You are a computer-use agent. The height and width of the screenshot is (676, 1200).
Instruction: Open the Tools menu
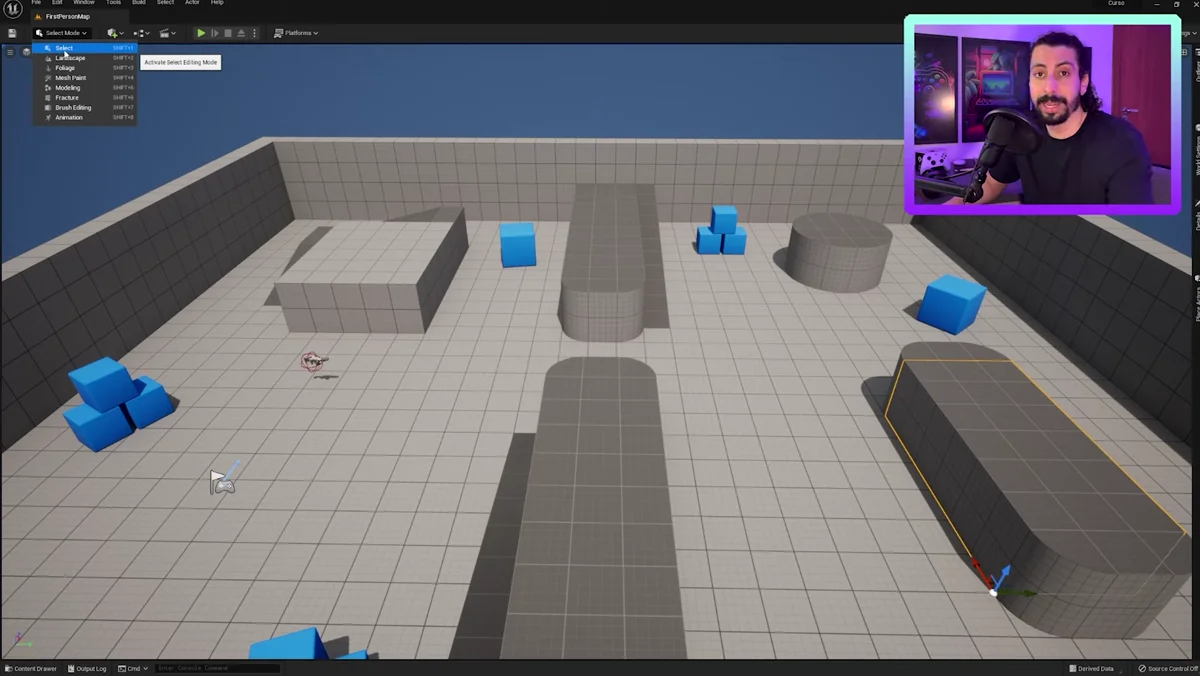(114, 3)
